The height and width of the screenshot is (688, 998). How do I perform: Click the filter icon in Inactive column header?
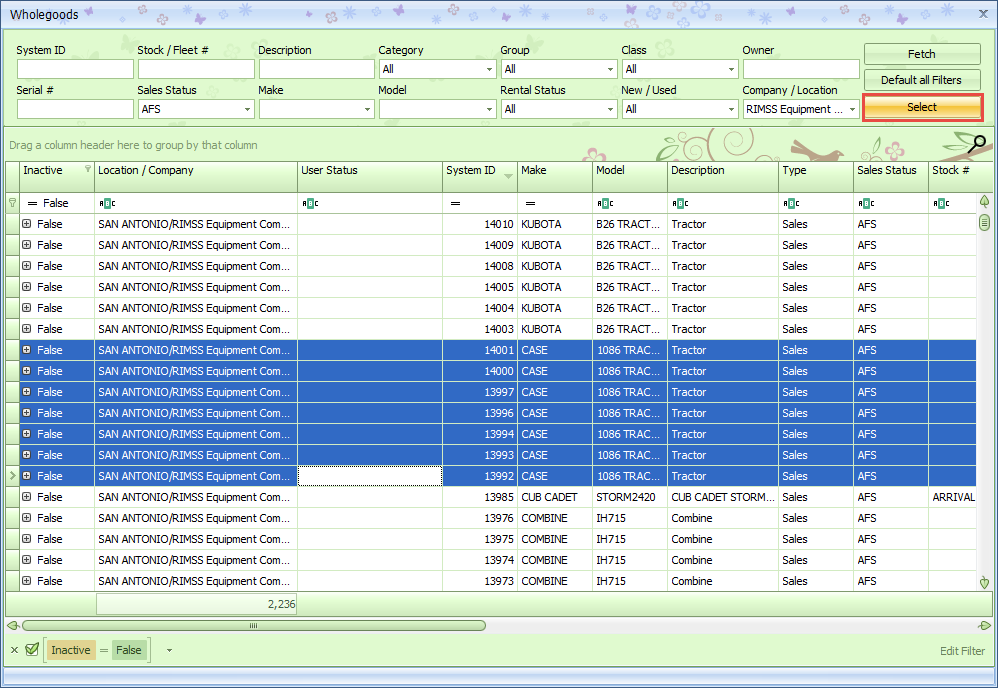(87, 170)
